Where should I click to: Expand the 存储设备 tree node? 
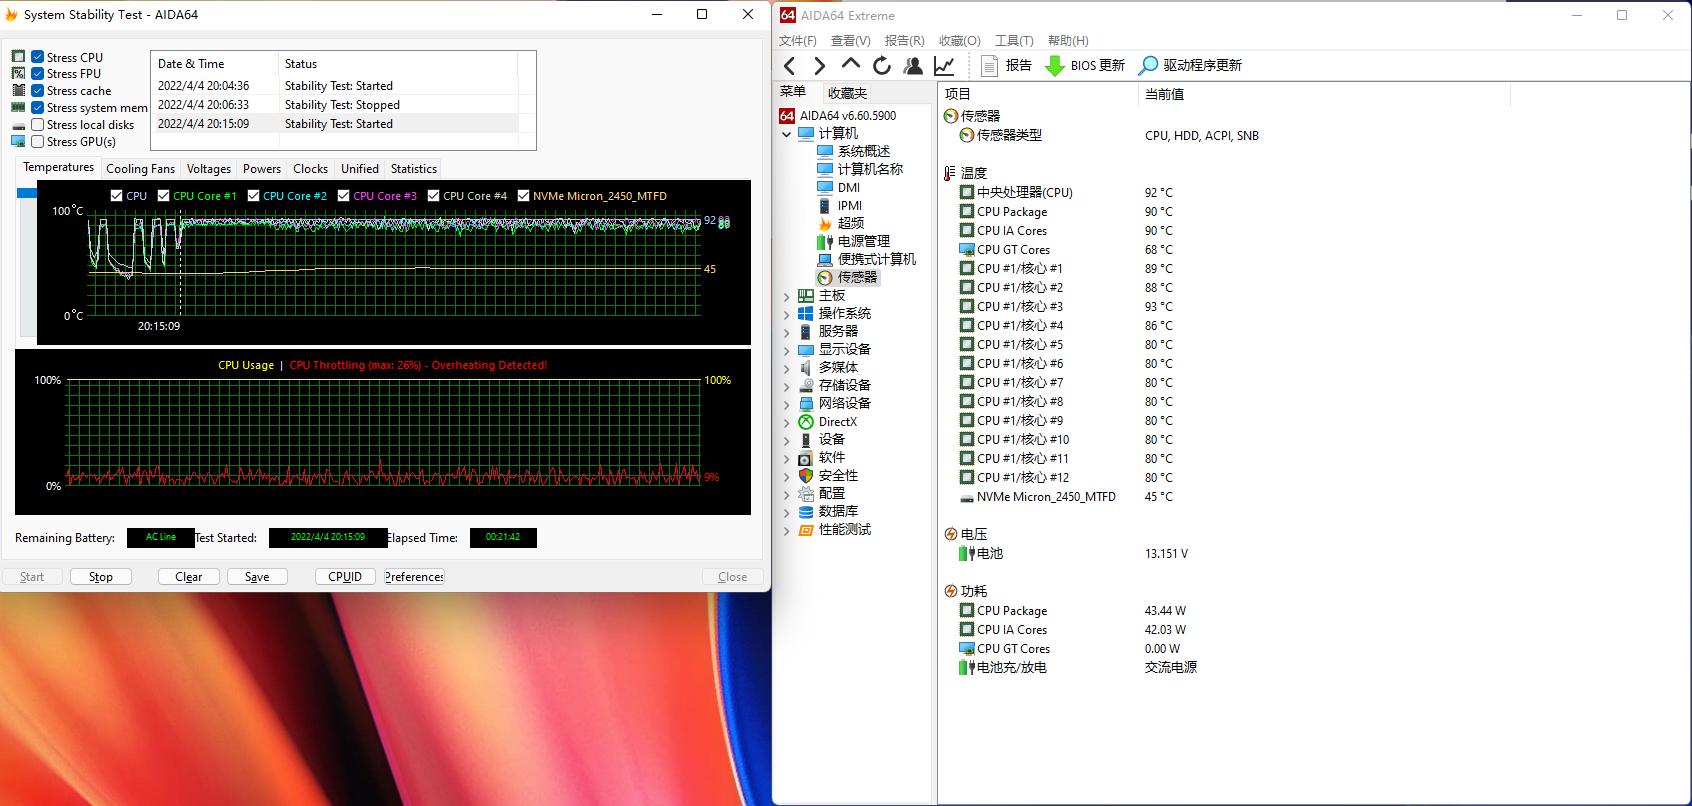point(787,386)
